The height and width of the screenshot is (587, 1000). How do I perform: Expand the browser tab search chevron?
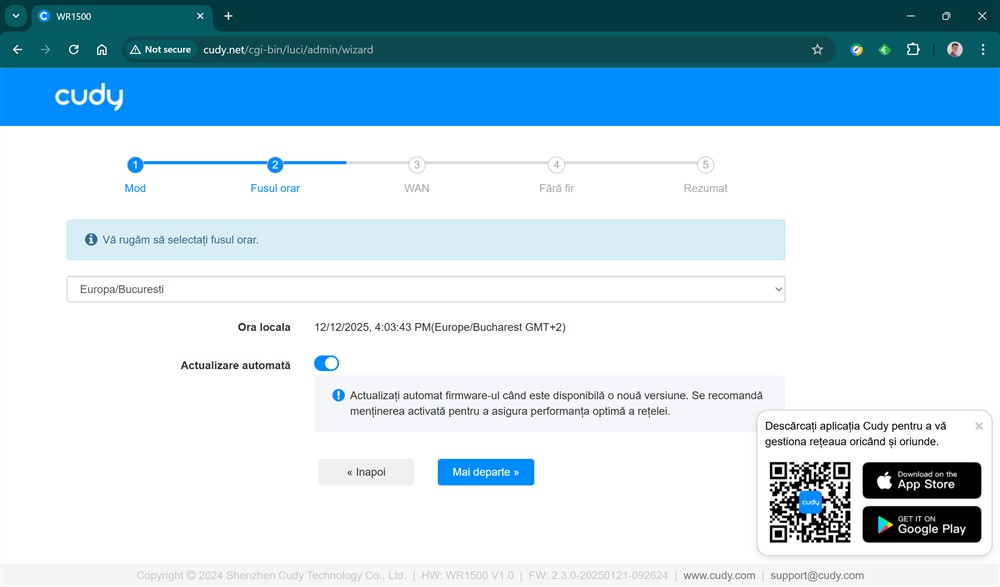(16, 16)
